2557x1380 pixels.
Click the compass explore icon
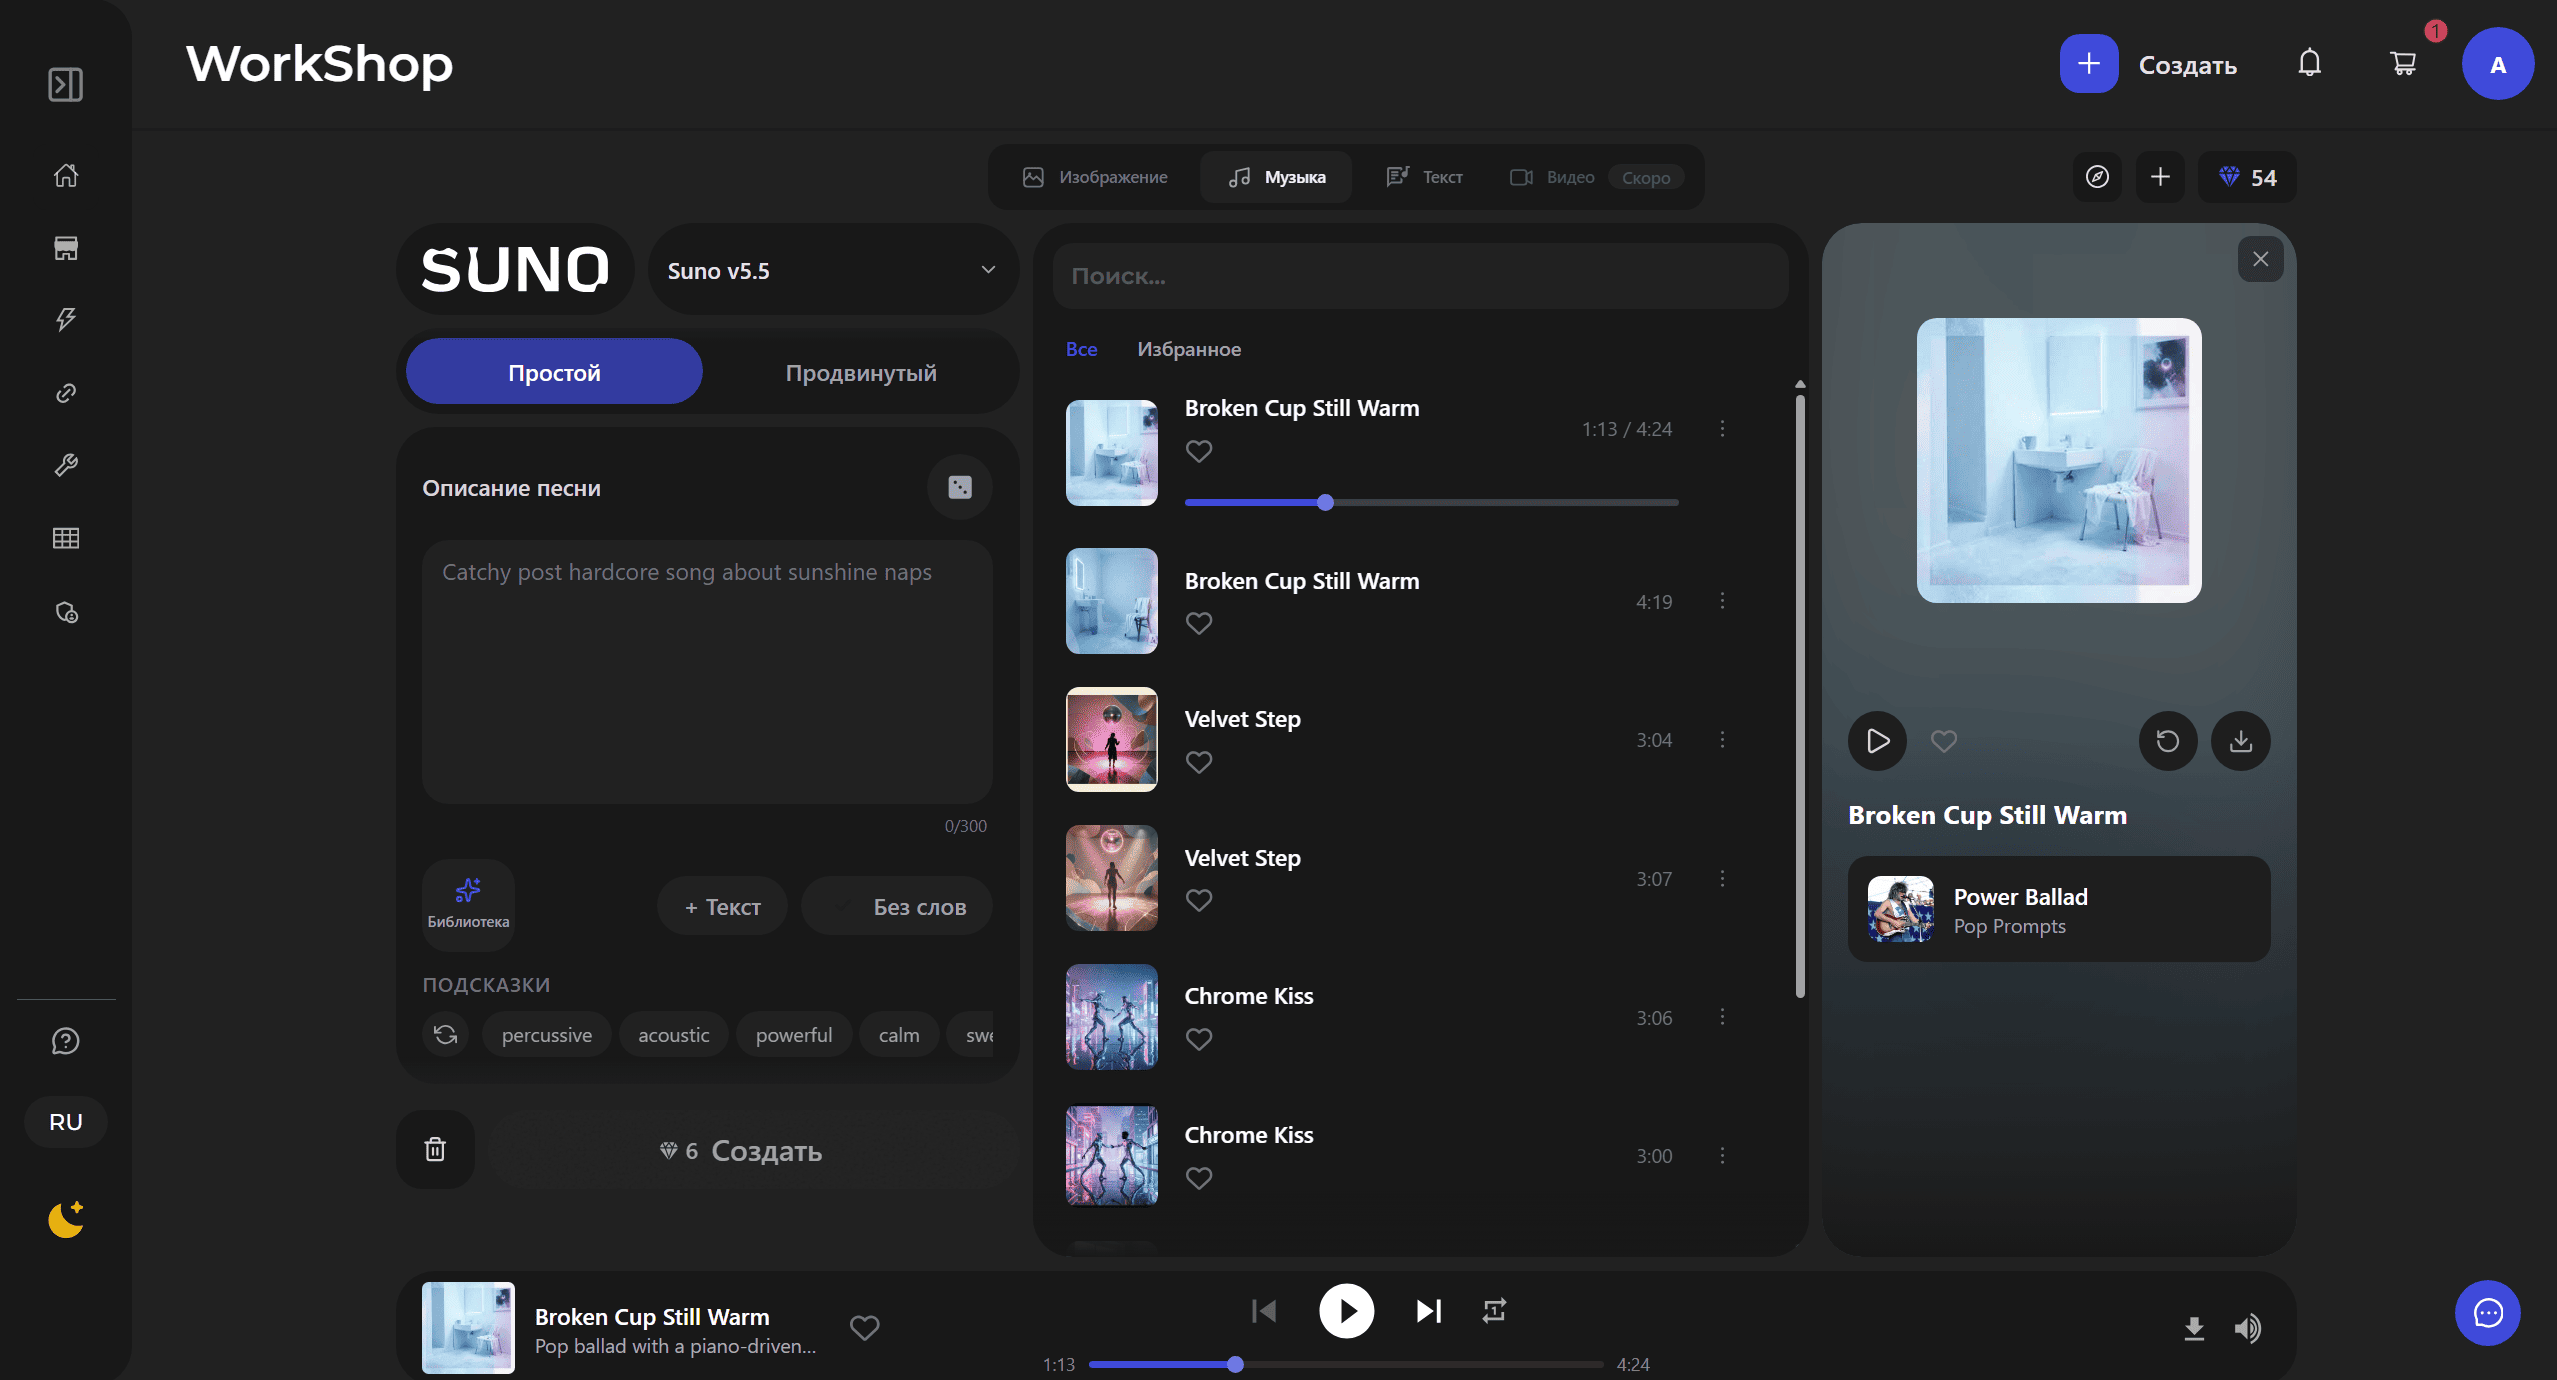2098,177
